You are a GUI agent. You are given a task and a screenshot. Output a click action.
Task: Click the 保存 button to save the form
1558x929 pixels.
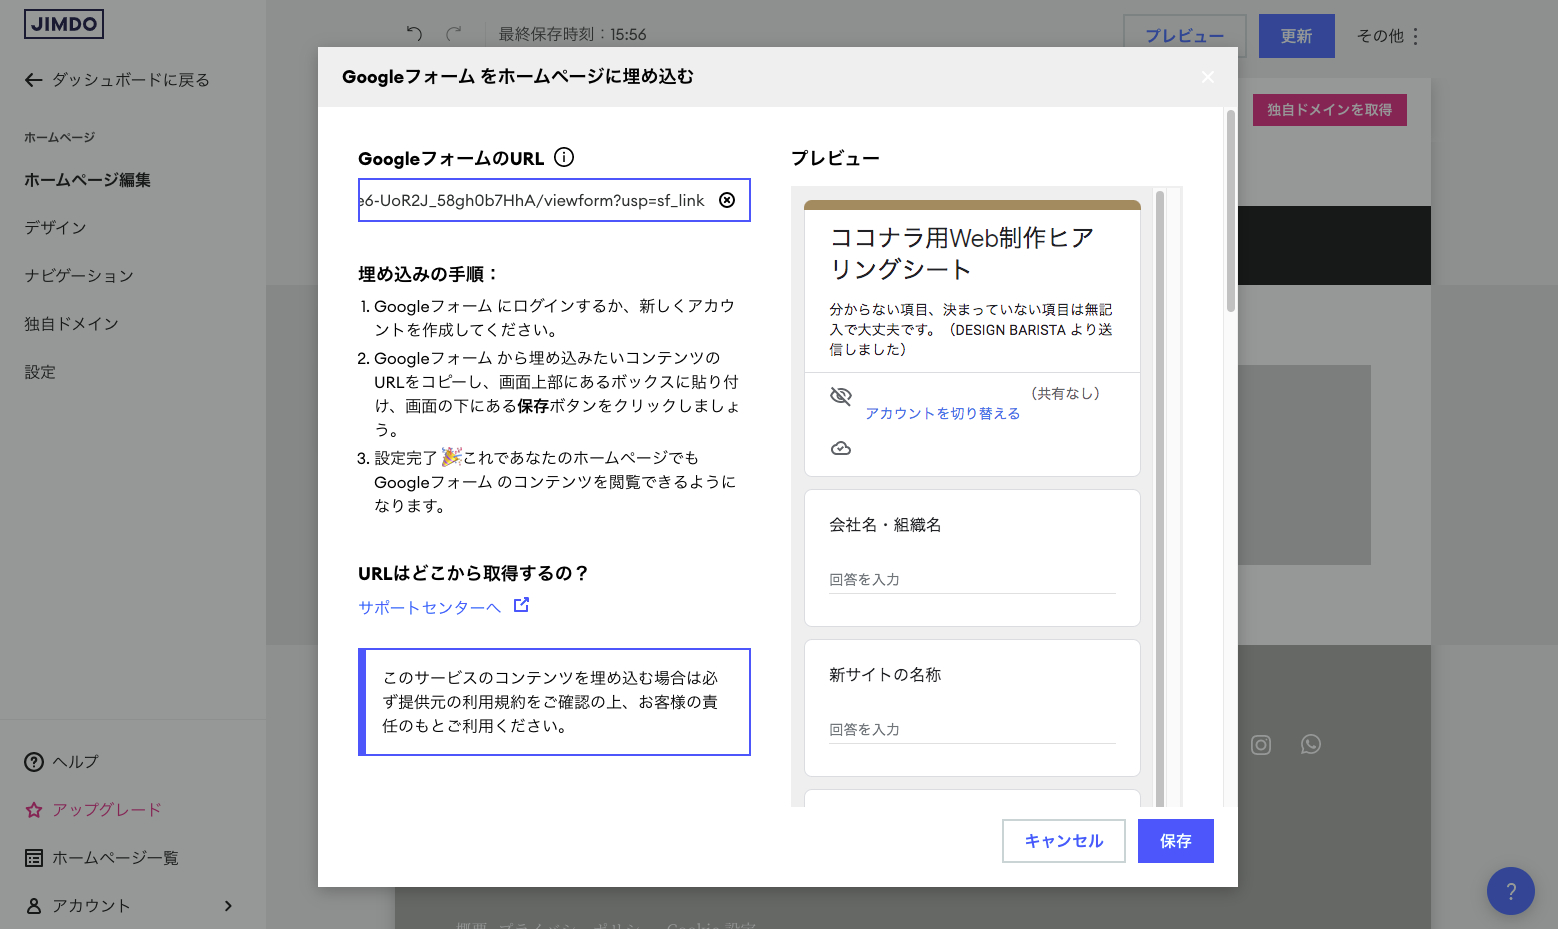[x=1175, y=841]
